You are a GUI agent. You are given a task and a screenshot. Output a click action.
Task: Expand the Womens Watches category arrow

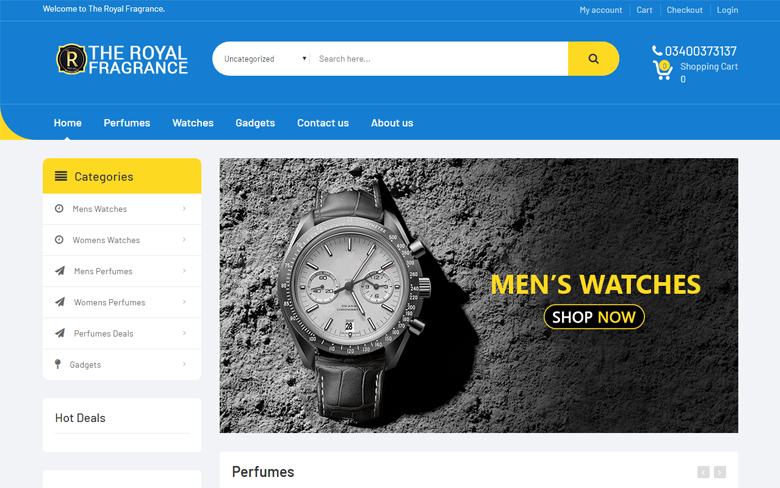coord(184,240)
